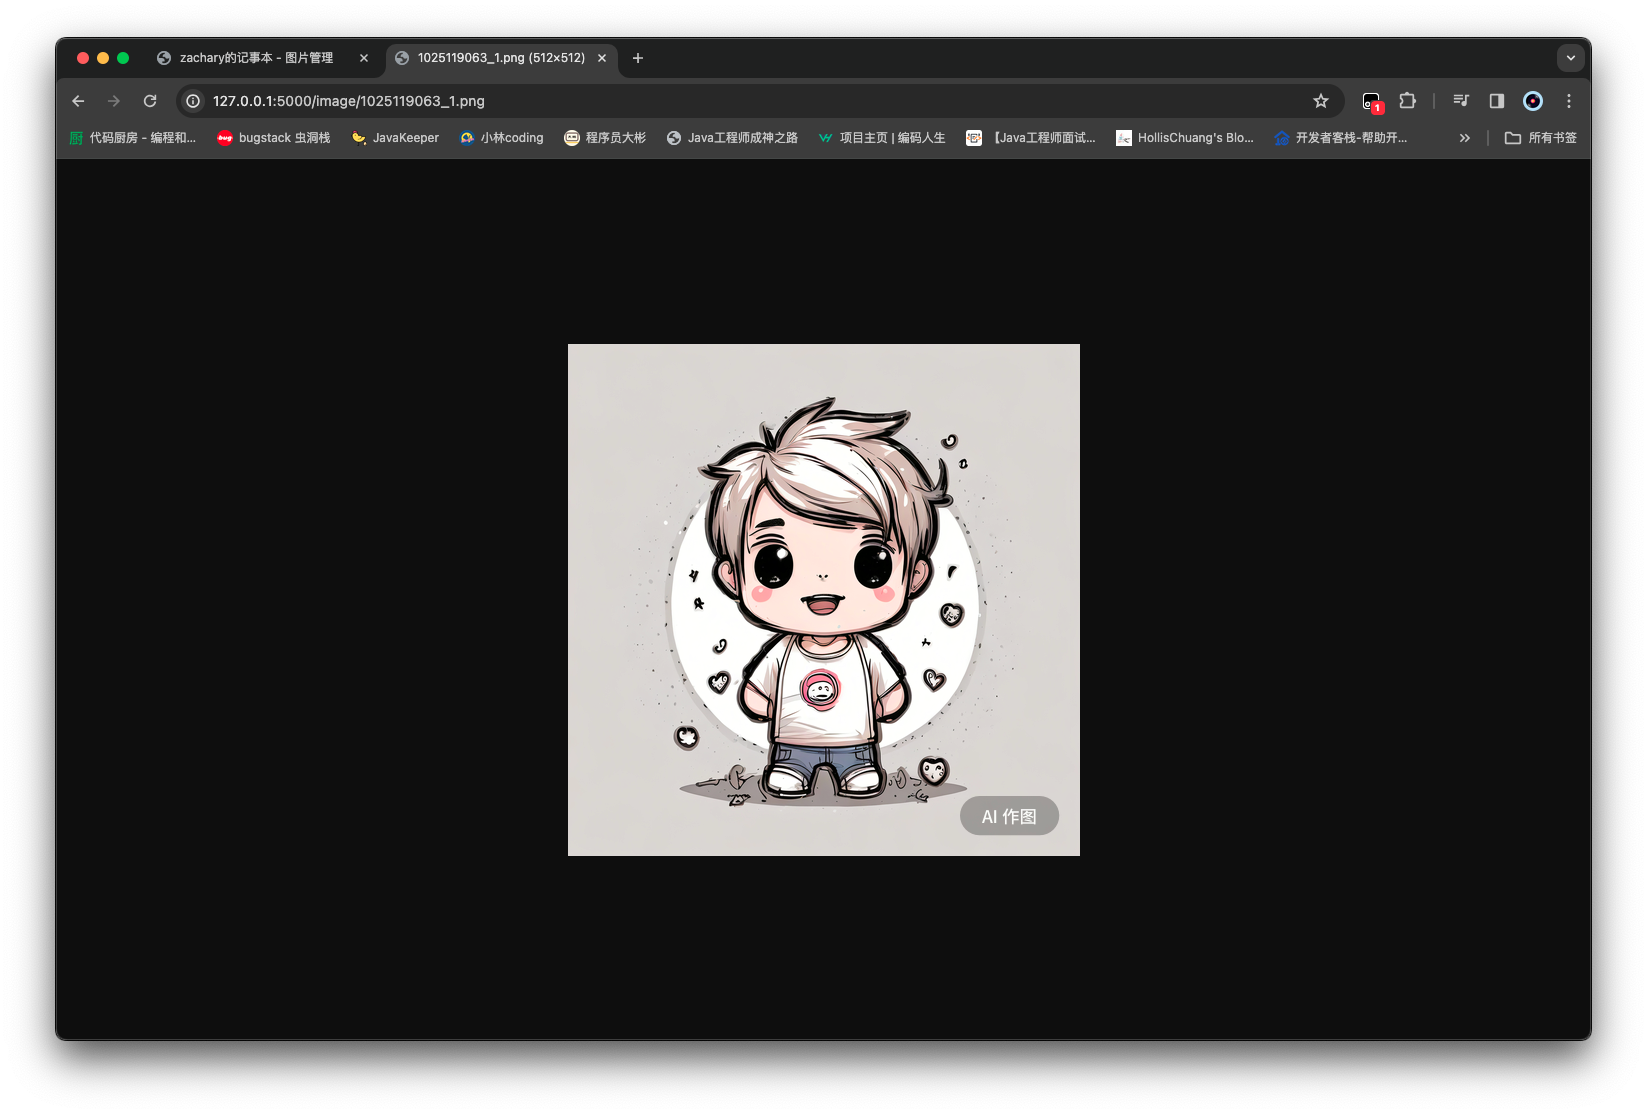This screenshot has width=1647, height=1114.
Task: Open the 【Java工程师面试 bookmark
Action: coord(1031,138)
